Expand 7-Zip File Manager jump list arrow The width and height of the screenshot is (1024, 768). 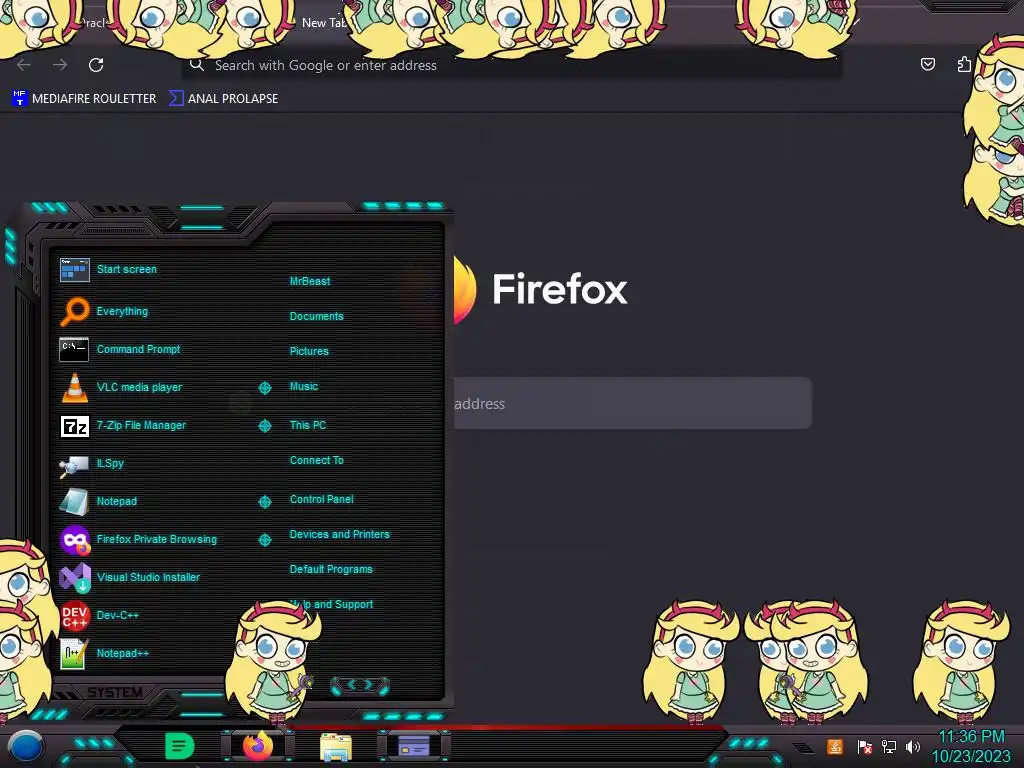(x=264, y=426)
